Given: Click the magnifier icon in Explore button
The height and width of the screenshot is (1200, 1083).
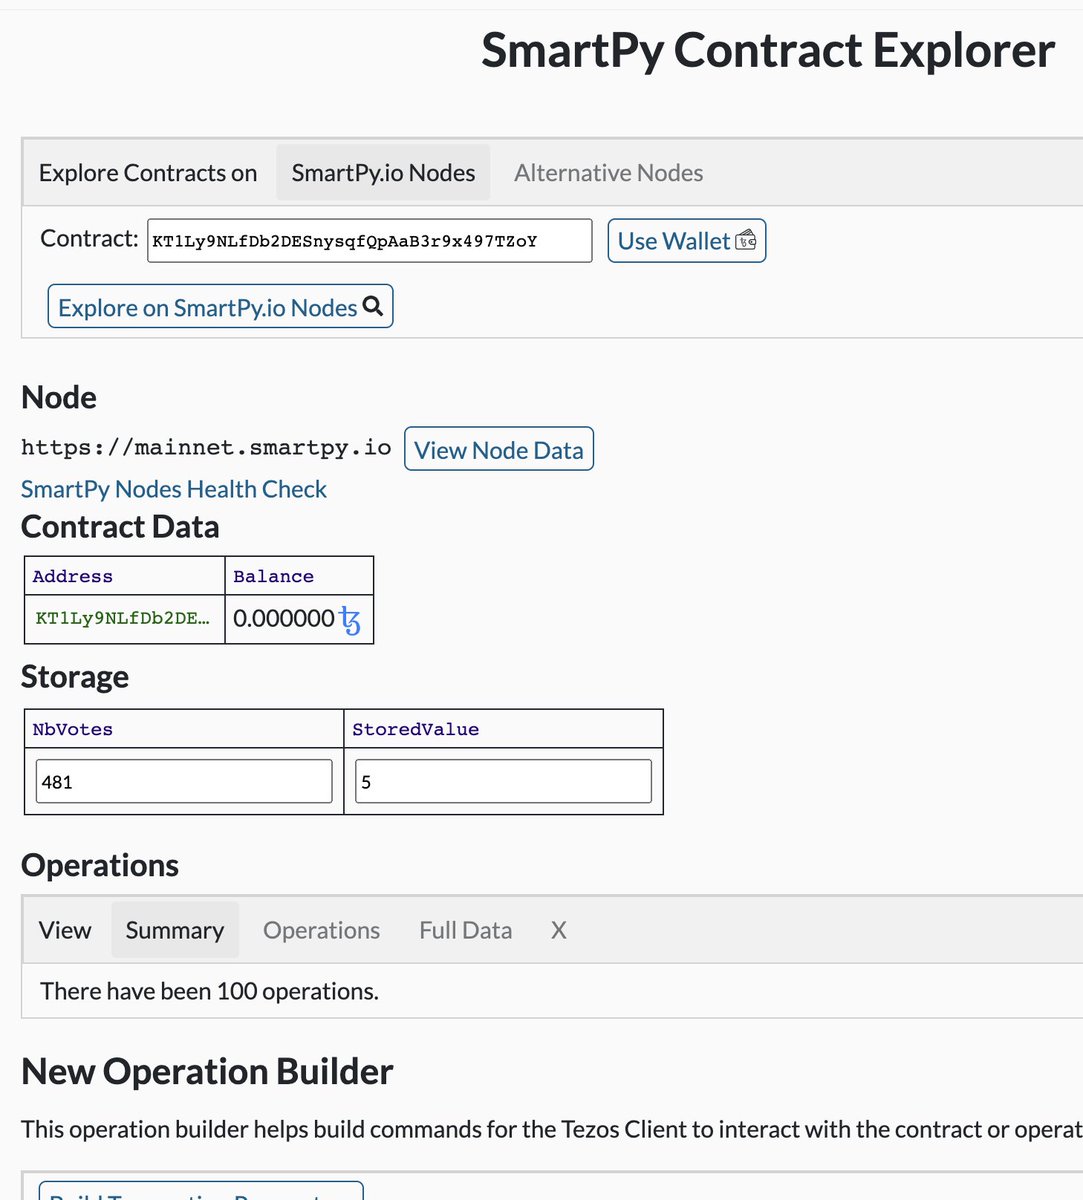Looking at the screenshot, I should [373, 306].
